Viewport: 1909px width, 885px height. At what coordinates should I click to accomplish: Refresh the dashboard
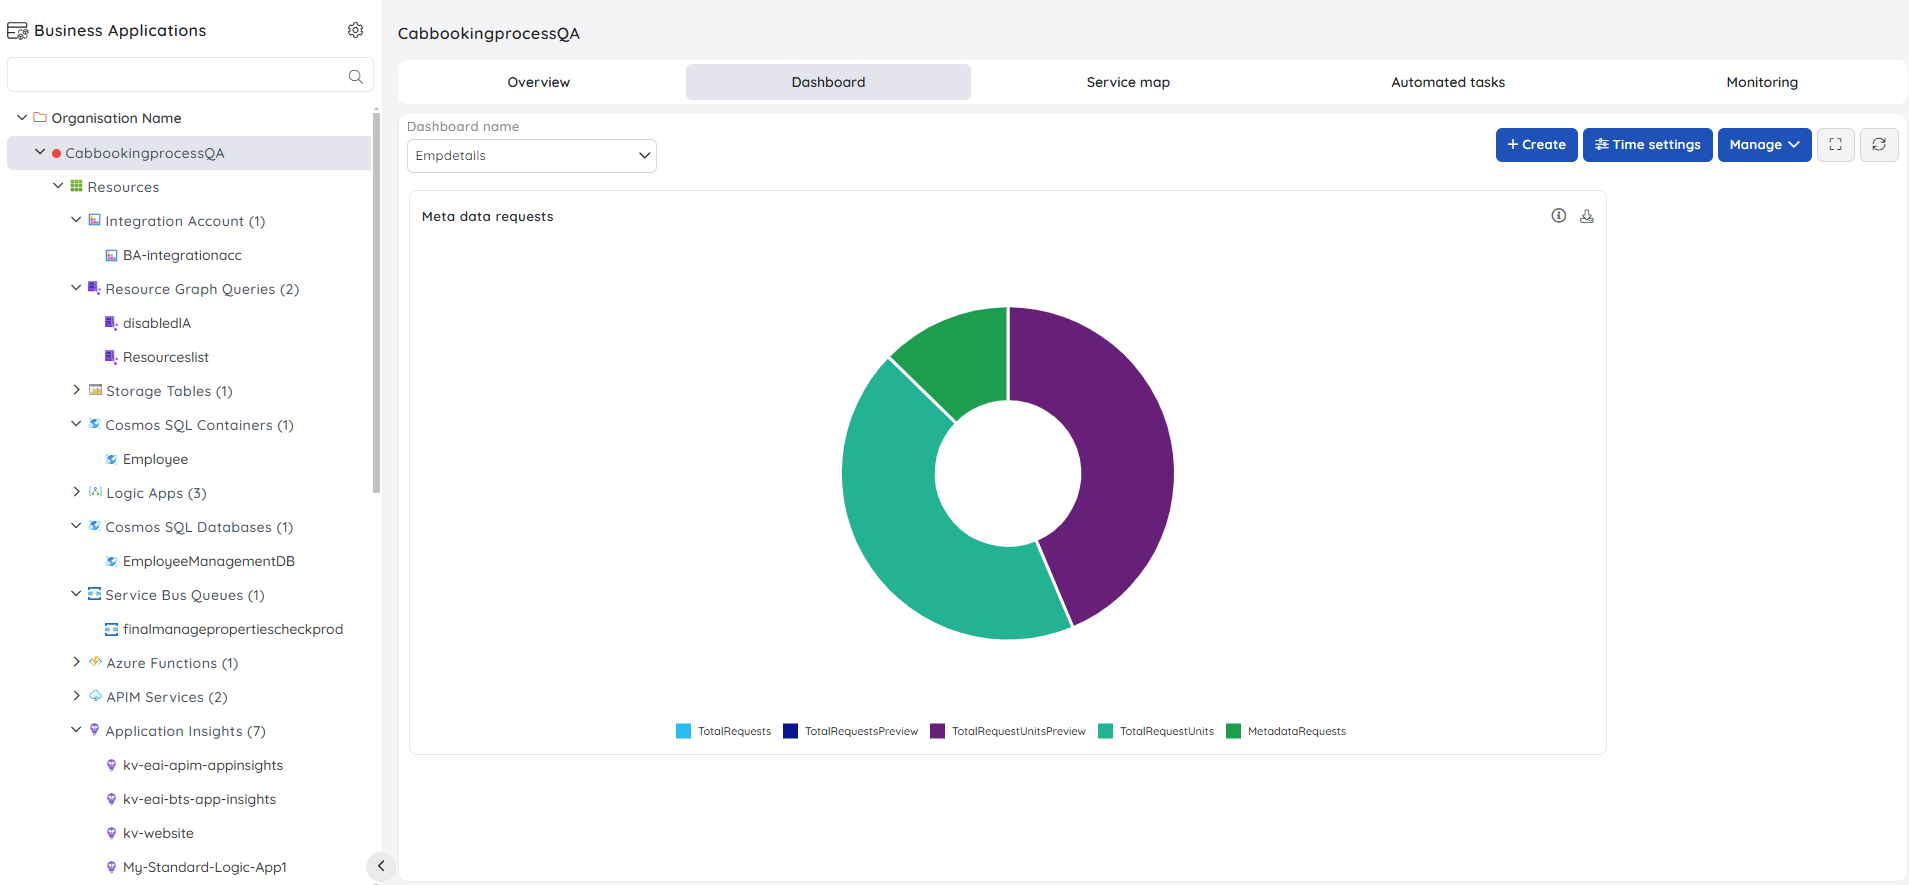(1879, 145)
